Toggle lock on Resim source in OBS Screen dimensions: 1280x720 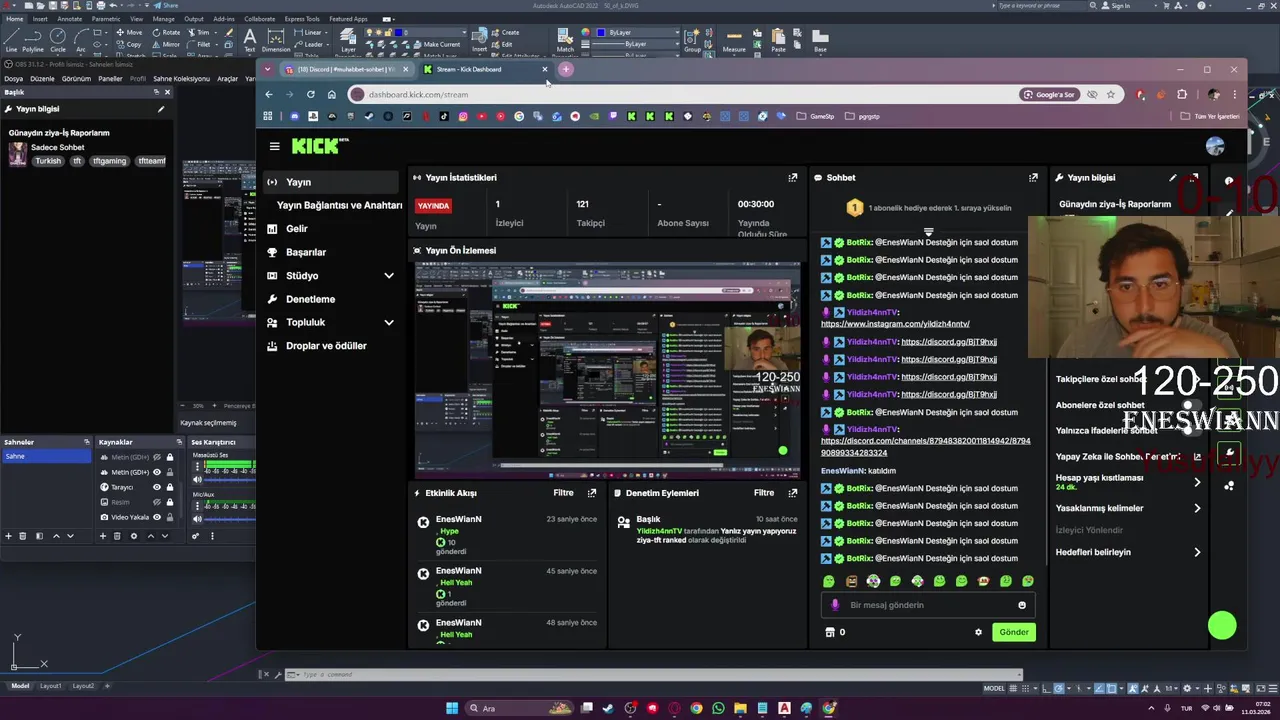point(170,502)
